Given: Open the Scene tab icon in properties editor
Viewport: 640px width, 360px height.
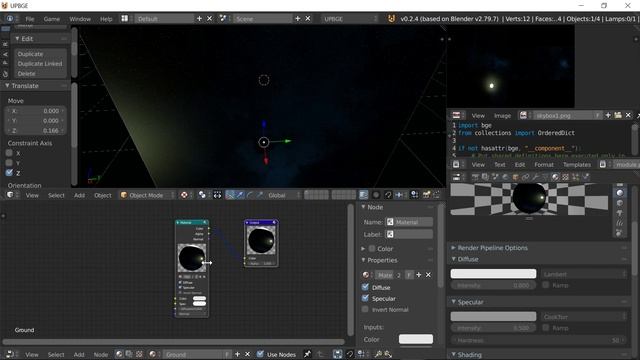Looking at the screenshot, I should [x=495, y=177].
